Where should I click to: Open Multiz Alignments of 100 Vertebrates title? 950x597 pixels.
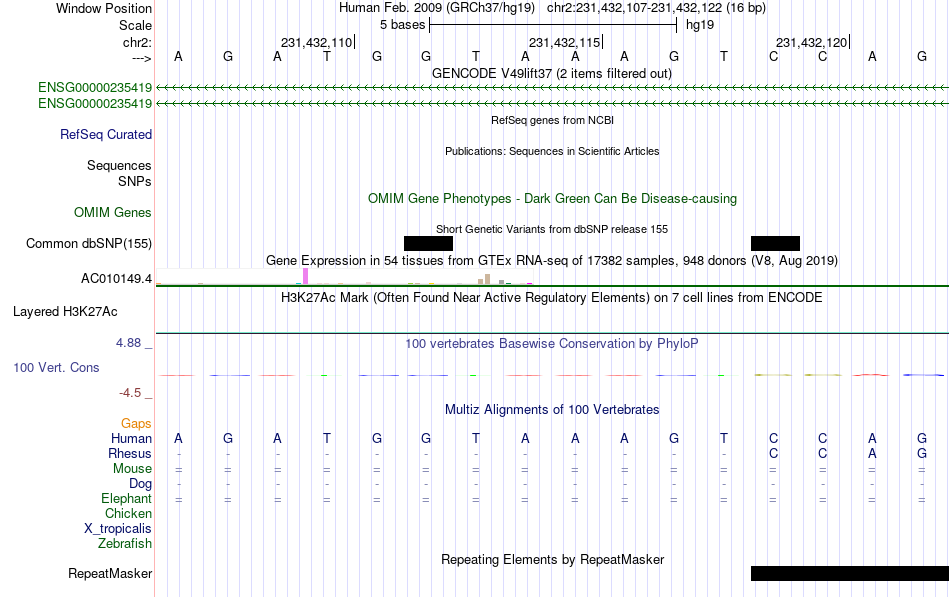552,410
